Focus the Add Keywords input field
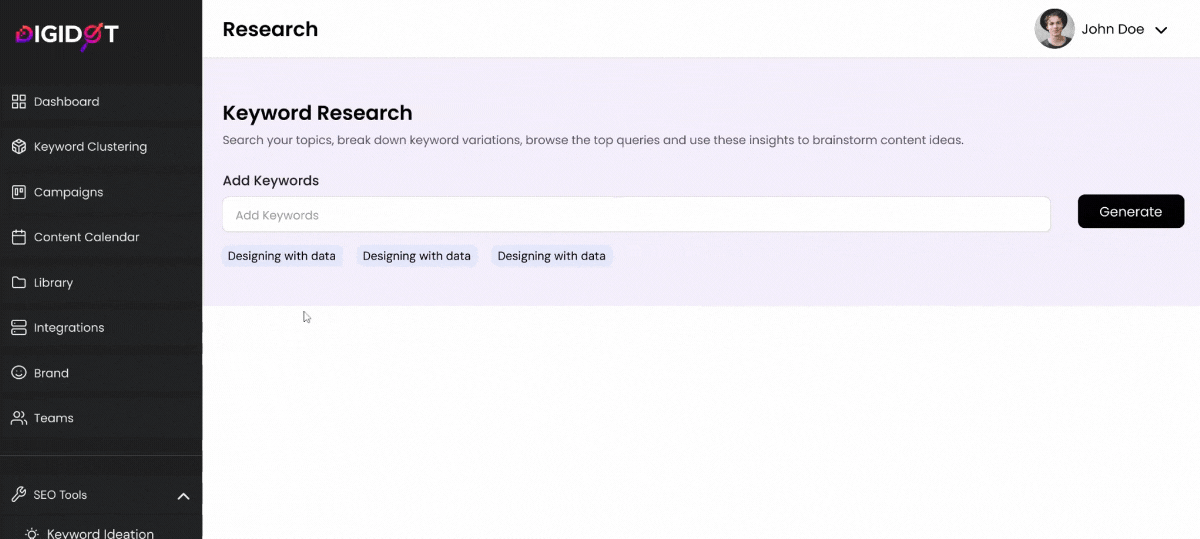The image size is (1200, 539). (636, 214)
